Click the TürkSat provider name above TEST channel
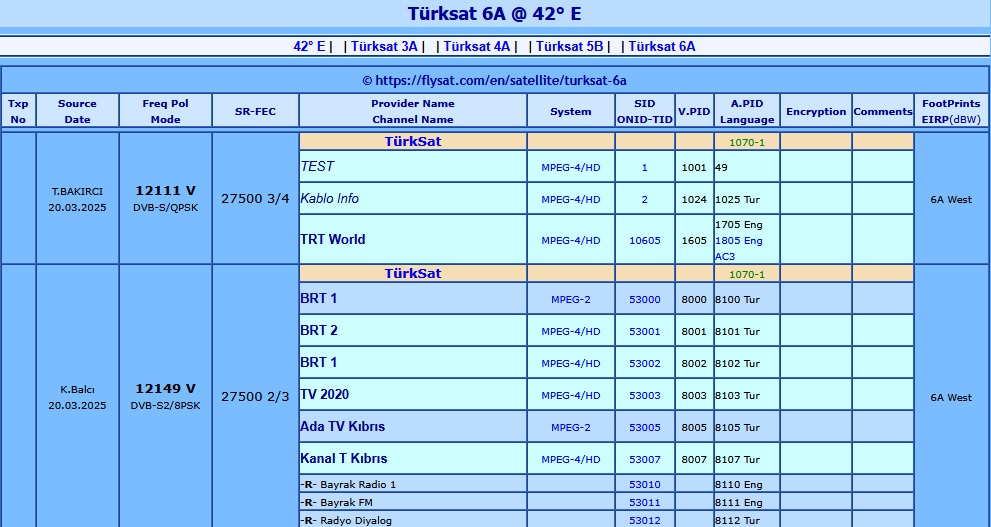The width and height of the screenshot is (991, 527). (413, 142)
